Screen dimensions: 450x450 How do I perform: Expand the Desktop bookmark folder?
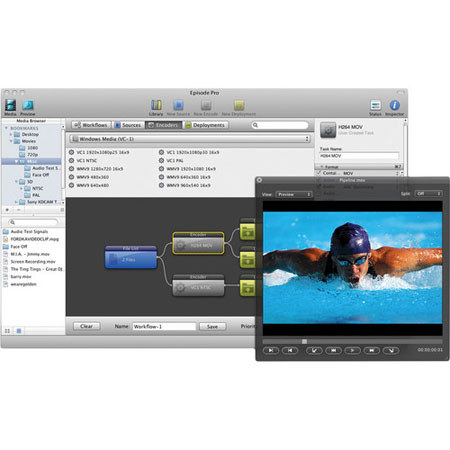pyautogui.click(x=11, y=134)
